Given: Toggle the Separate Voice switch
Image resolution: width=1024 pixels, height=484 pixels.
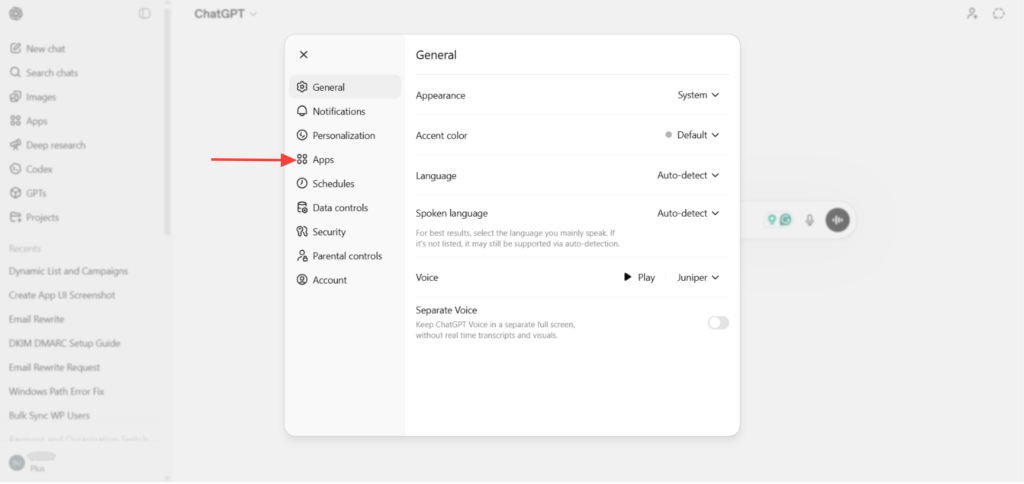Looking at the screenshot, I should [x=718, y=323].
